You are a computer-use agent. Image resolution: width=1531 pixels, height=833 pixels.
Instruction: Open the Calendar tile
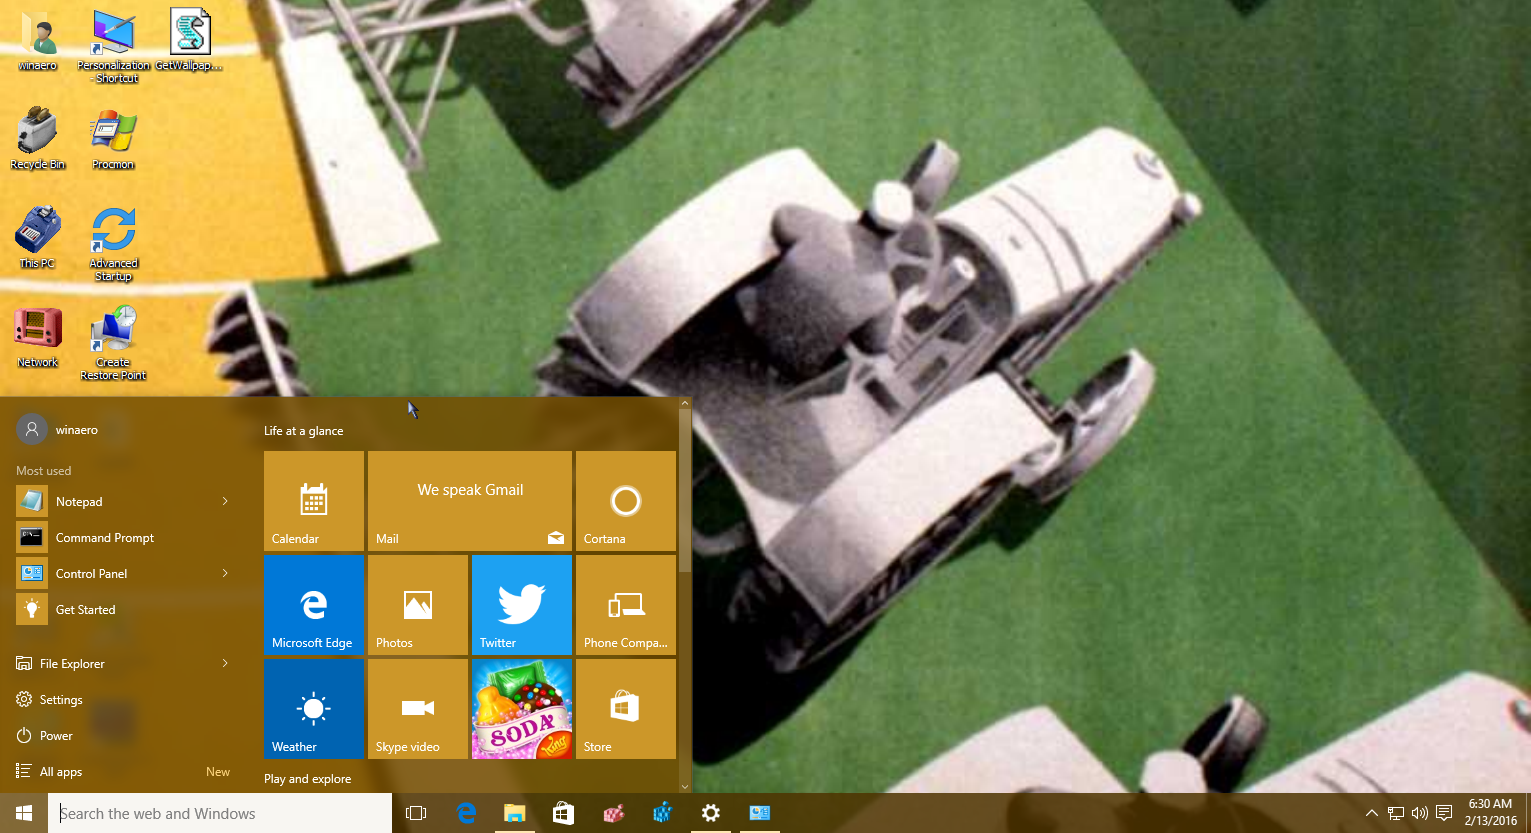[313, 500]
